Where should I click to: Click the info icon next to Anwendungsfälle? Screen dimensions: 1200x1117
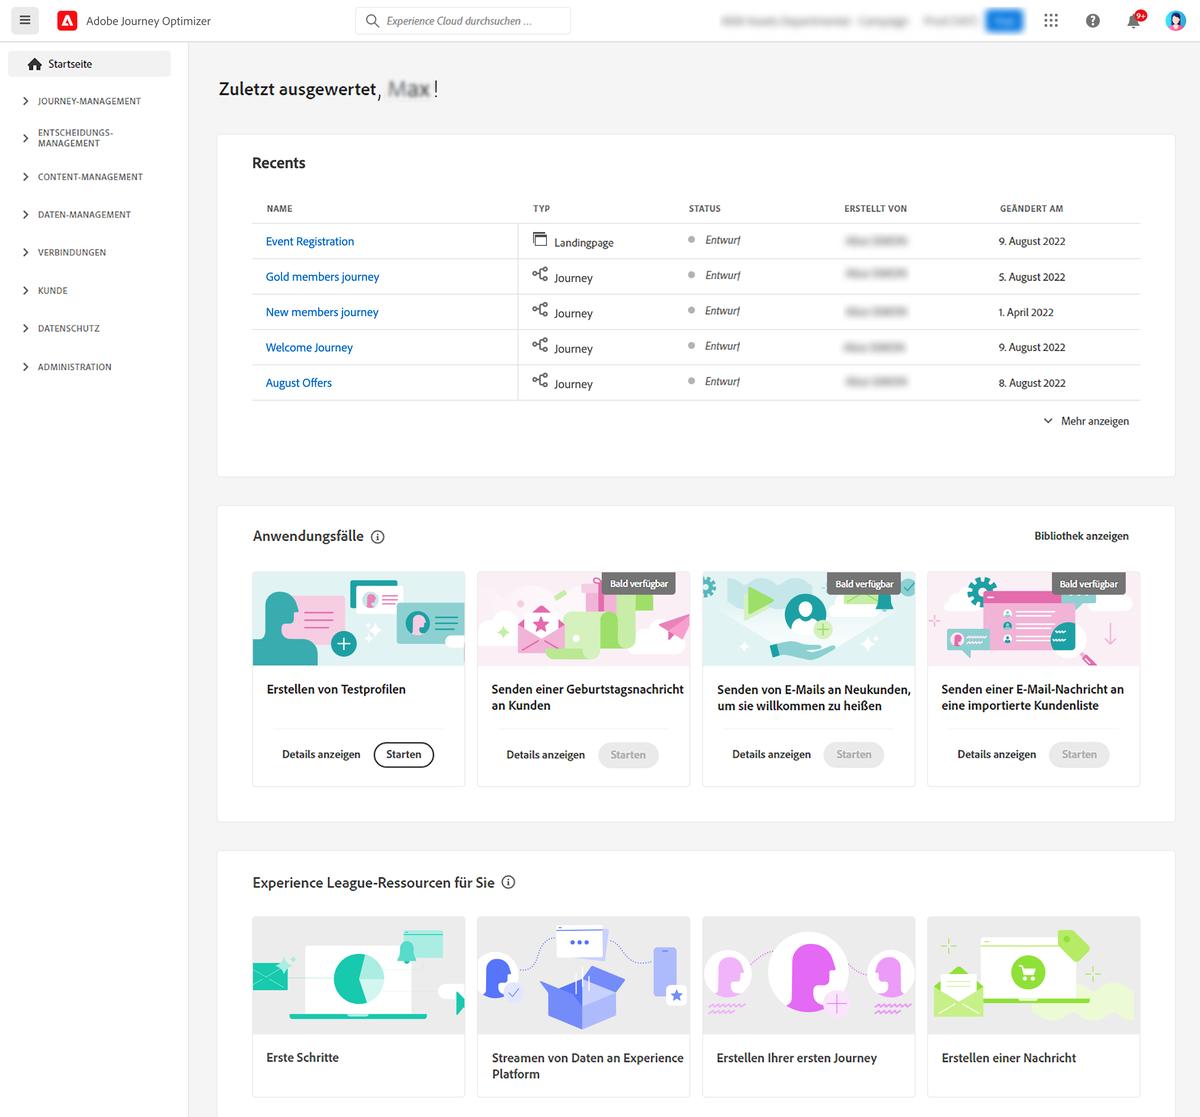(x=376, y=537)
